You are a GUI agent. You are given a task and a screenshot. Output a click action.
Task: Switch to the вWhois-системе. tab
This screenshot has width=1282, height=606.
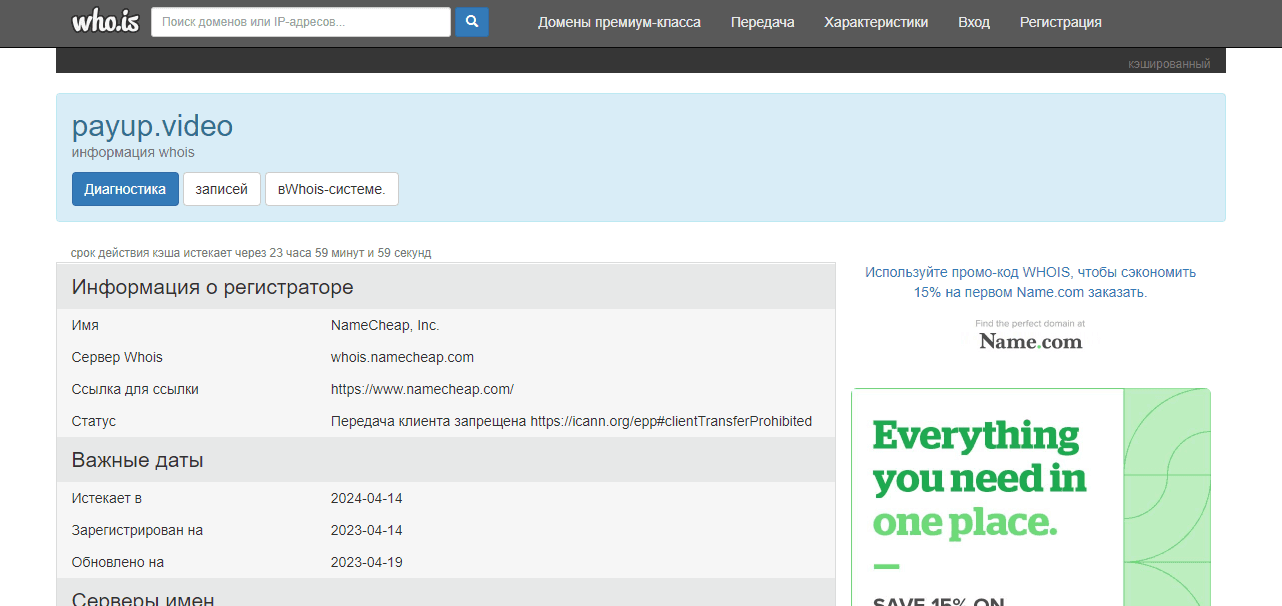[x=331, y=189]
